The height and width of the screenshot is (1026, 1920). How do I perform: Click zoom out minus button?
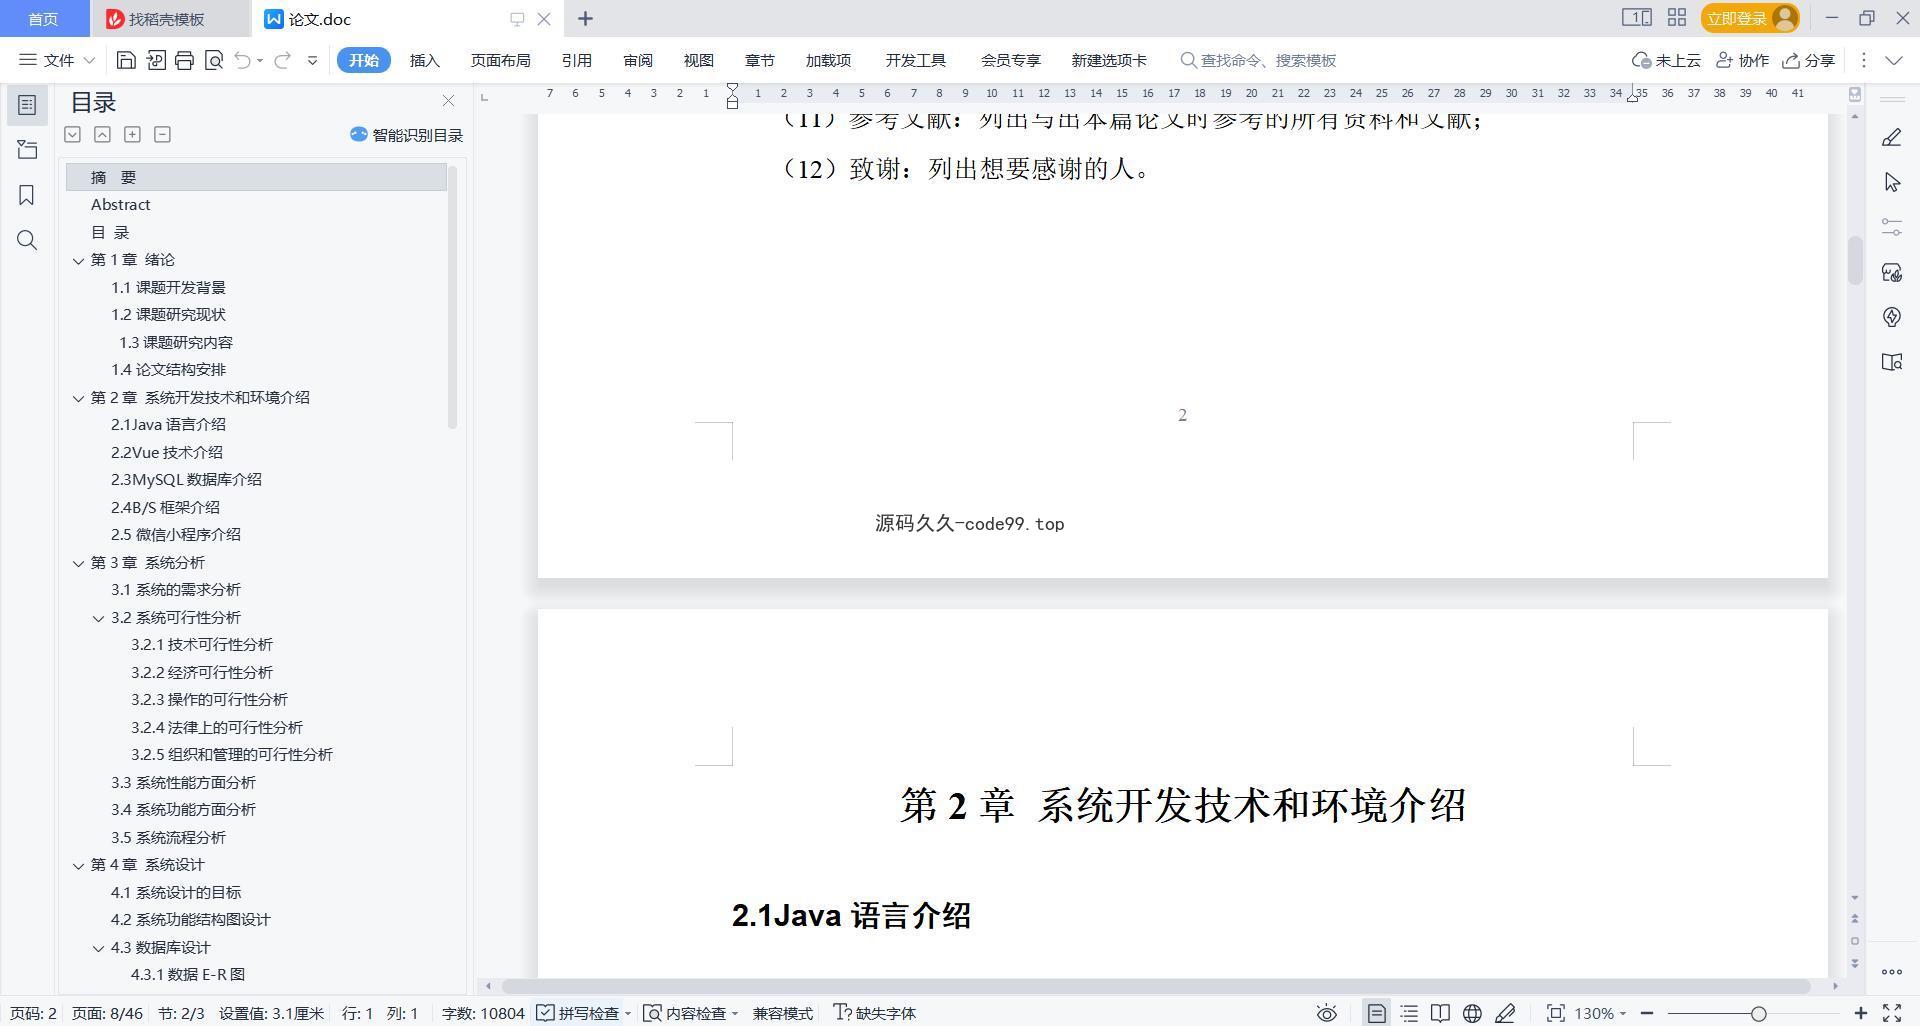(1647, 1013)
